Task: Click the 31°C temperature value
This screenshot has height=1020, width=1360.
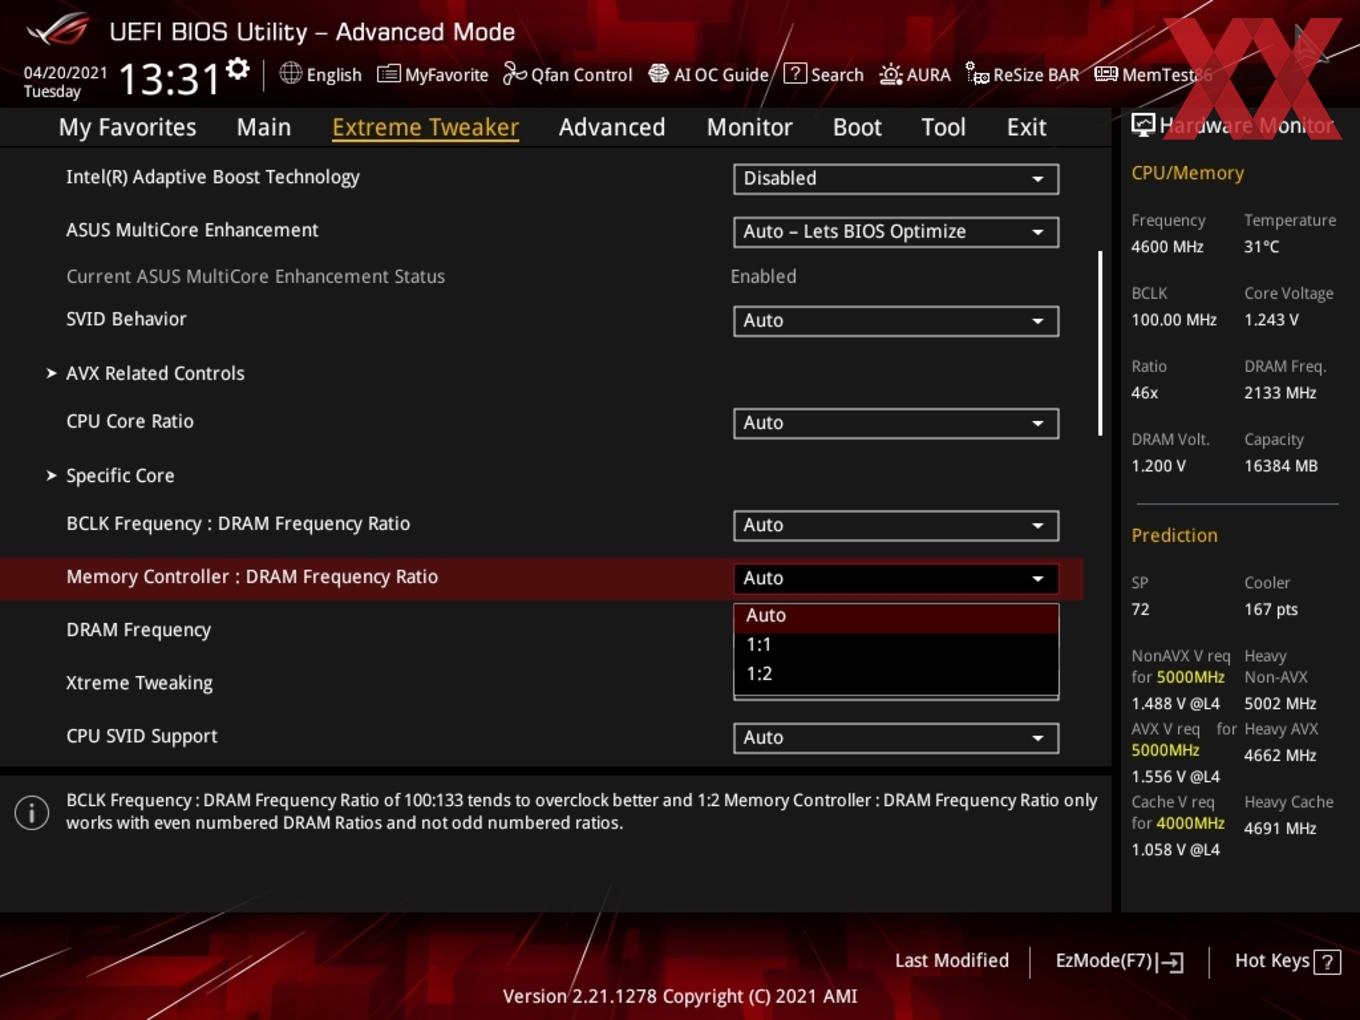Action: pos(1261,246)
